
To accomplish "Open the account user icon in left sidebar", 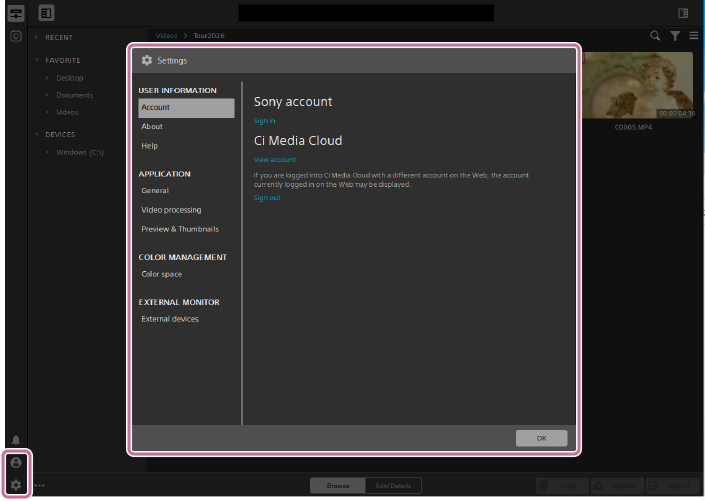I will pos(16,462).
